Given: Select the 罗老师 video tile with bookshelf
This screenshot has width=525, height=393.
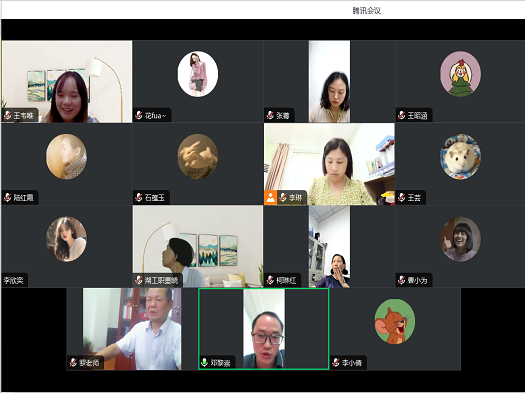Looking at the screenshot, I should click(124, 329).
